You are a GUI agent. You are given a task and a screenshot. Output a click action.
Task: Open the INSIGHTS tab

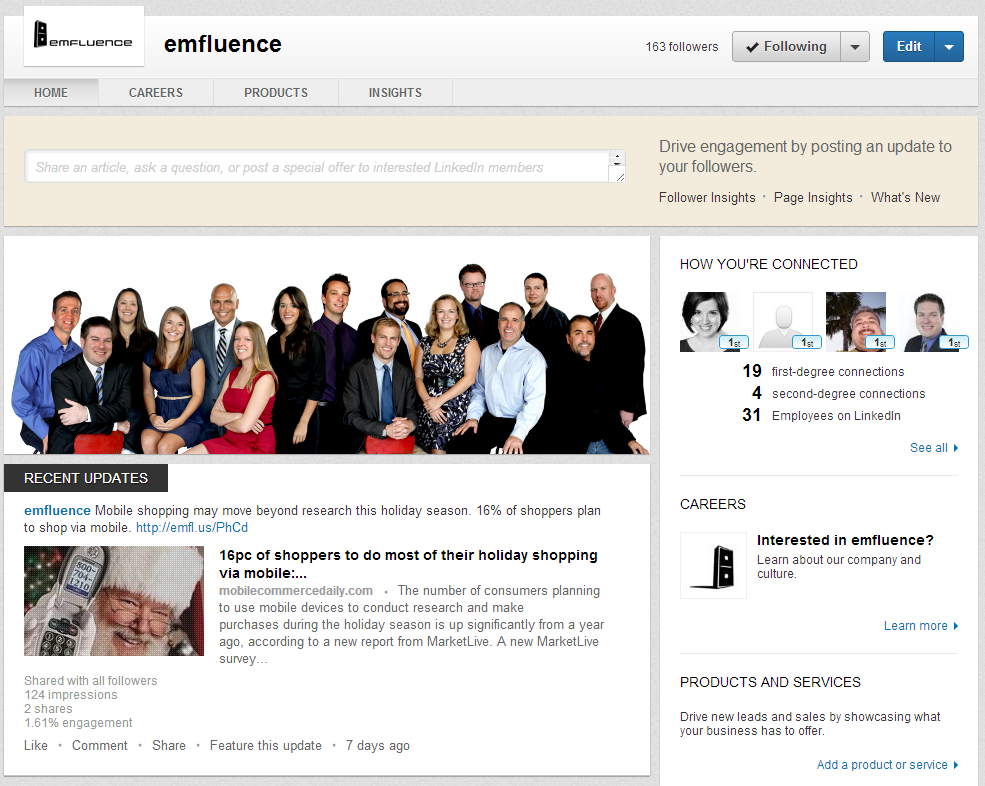(x=395, y=92)
